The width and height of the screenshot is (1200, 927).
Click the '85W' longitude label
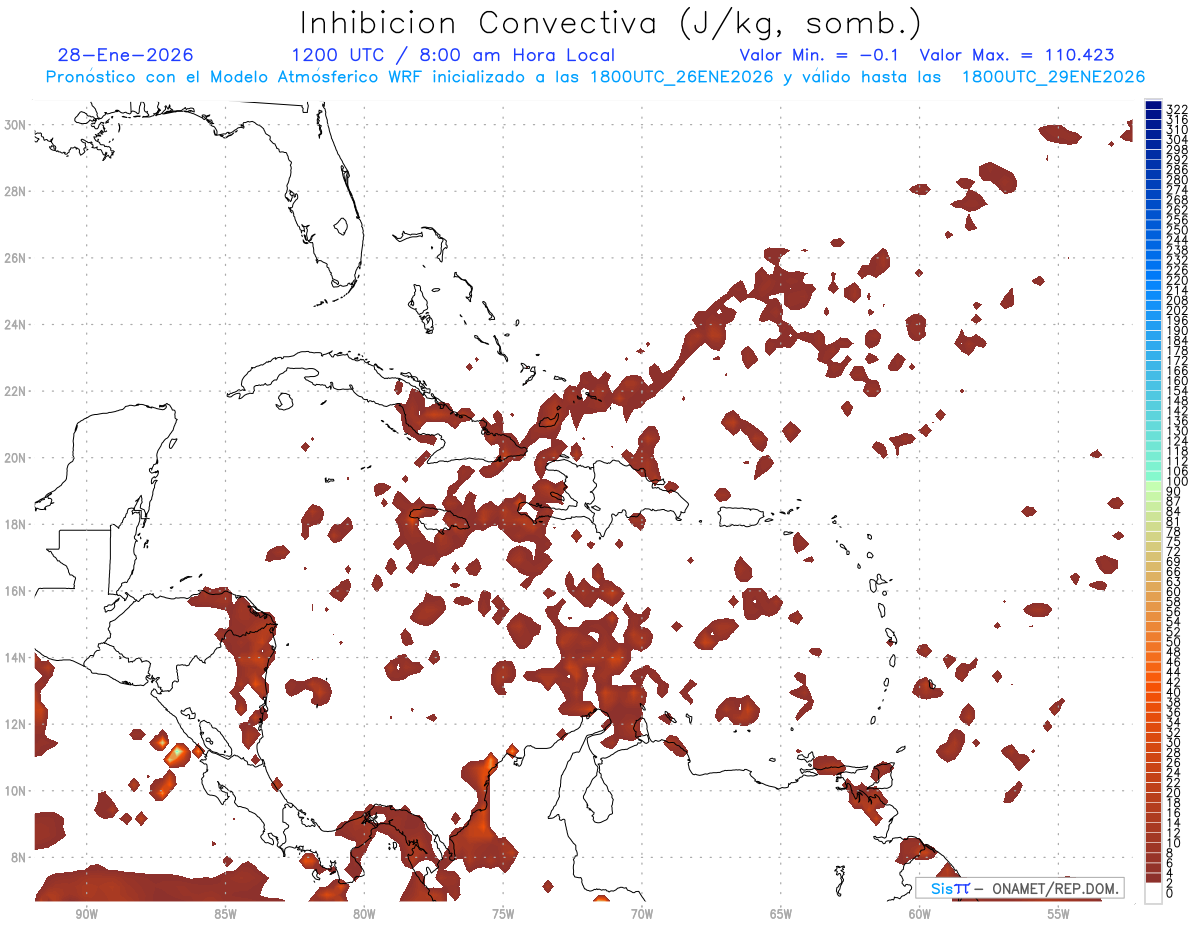click(x=225, y=915)
